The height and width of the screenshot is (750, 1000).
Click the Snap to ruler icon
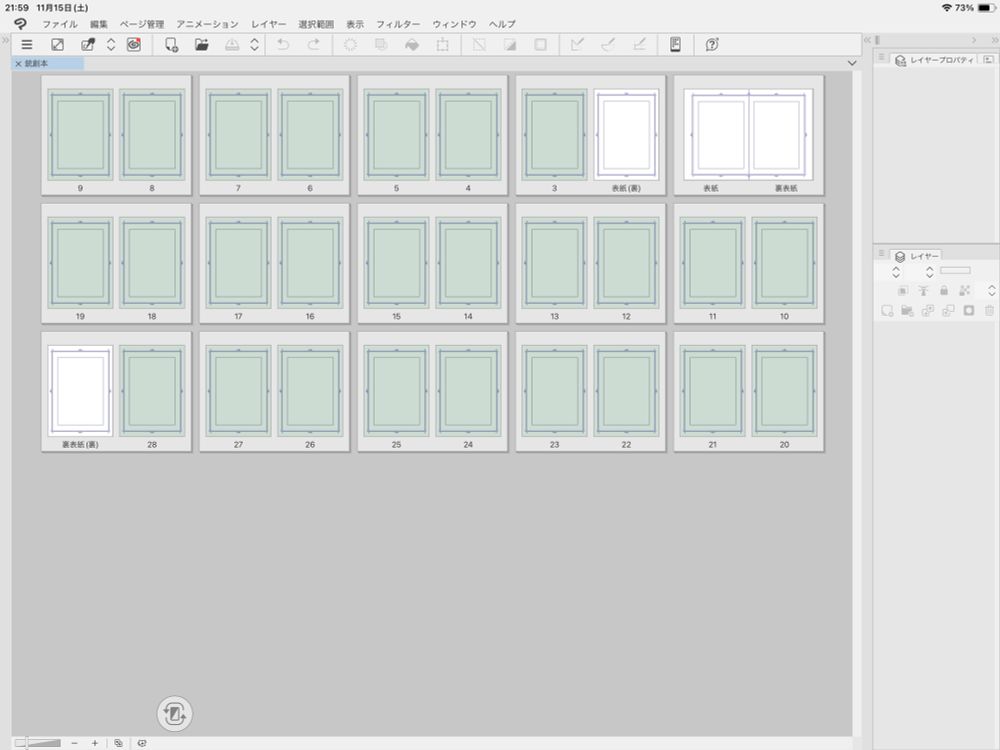coord(577,45)
